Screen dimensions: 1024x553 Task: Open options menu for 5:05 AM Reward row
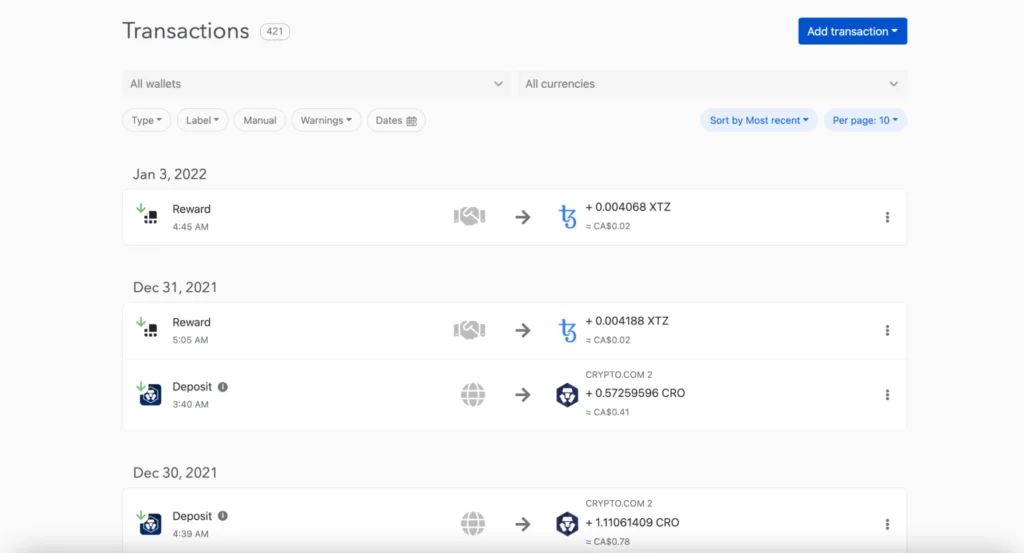pos(887,330)
